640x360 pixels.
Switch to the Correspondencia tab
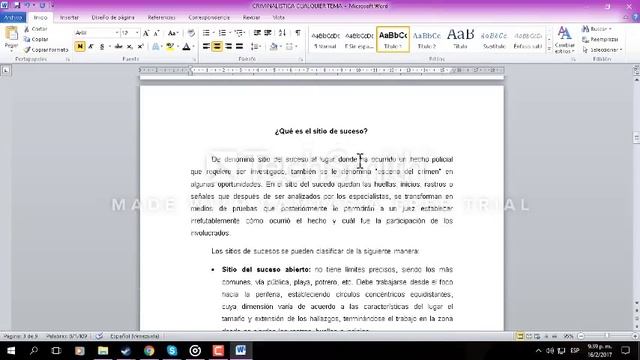click(209, 18)
